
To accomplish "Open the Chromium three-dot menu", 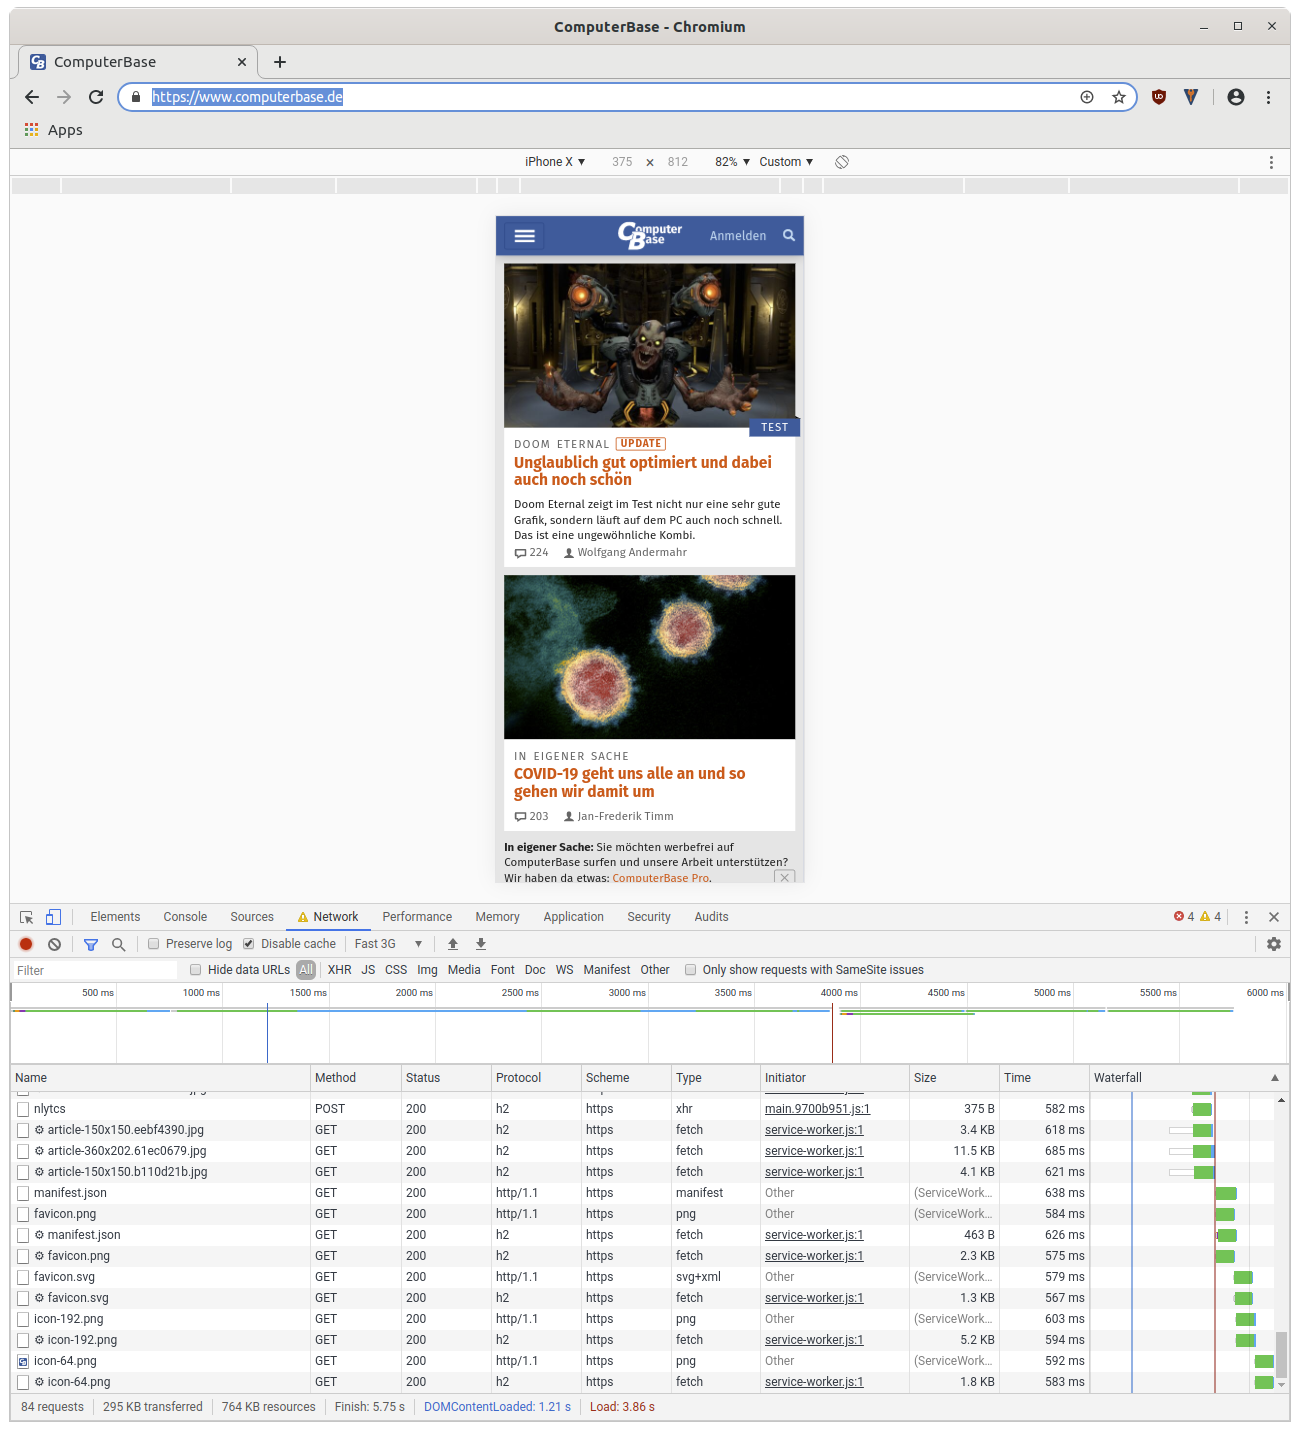I will click(x=1268, y=97).
